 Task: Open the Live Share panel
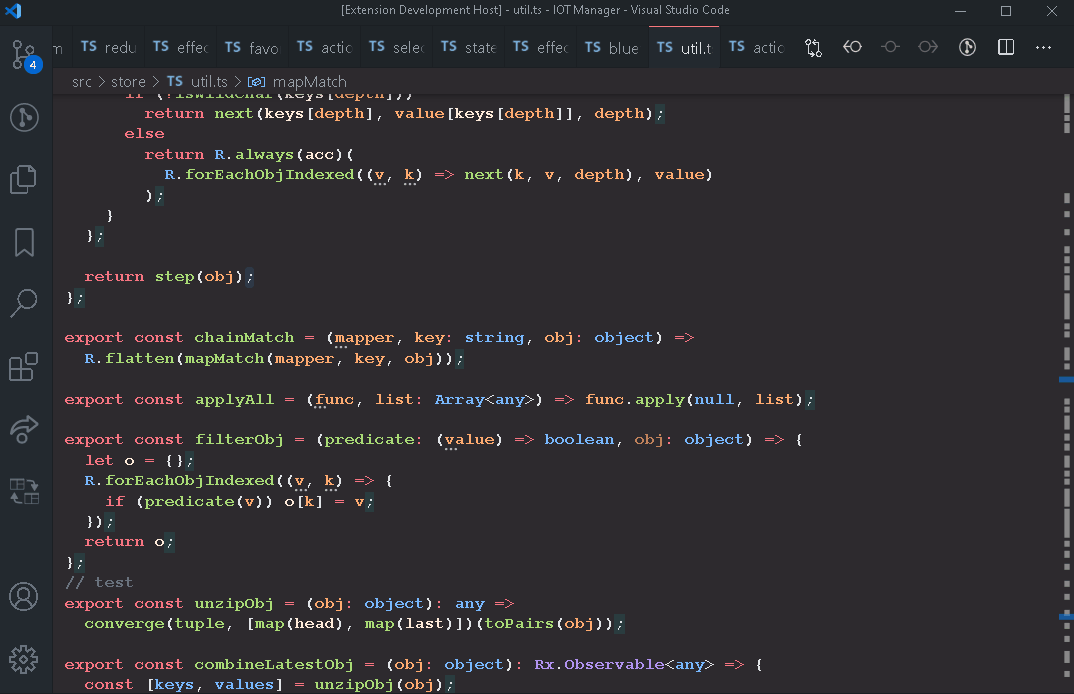pos(24,429)
